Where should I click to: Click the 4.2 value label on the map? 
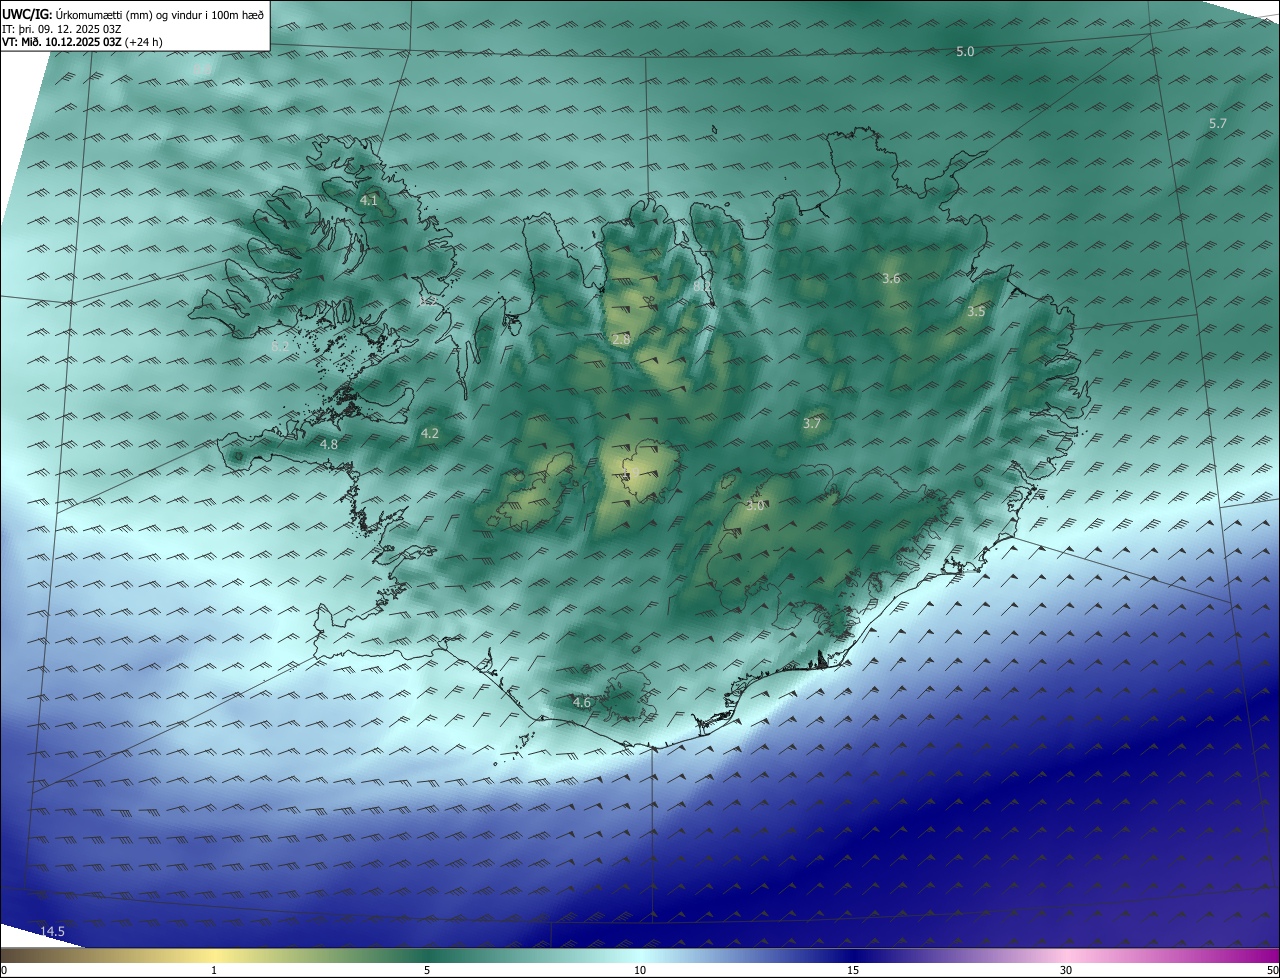coord(430,434)
